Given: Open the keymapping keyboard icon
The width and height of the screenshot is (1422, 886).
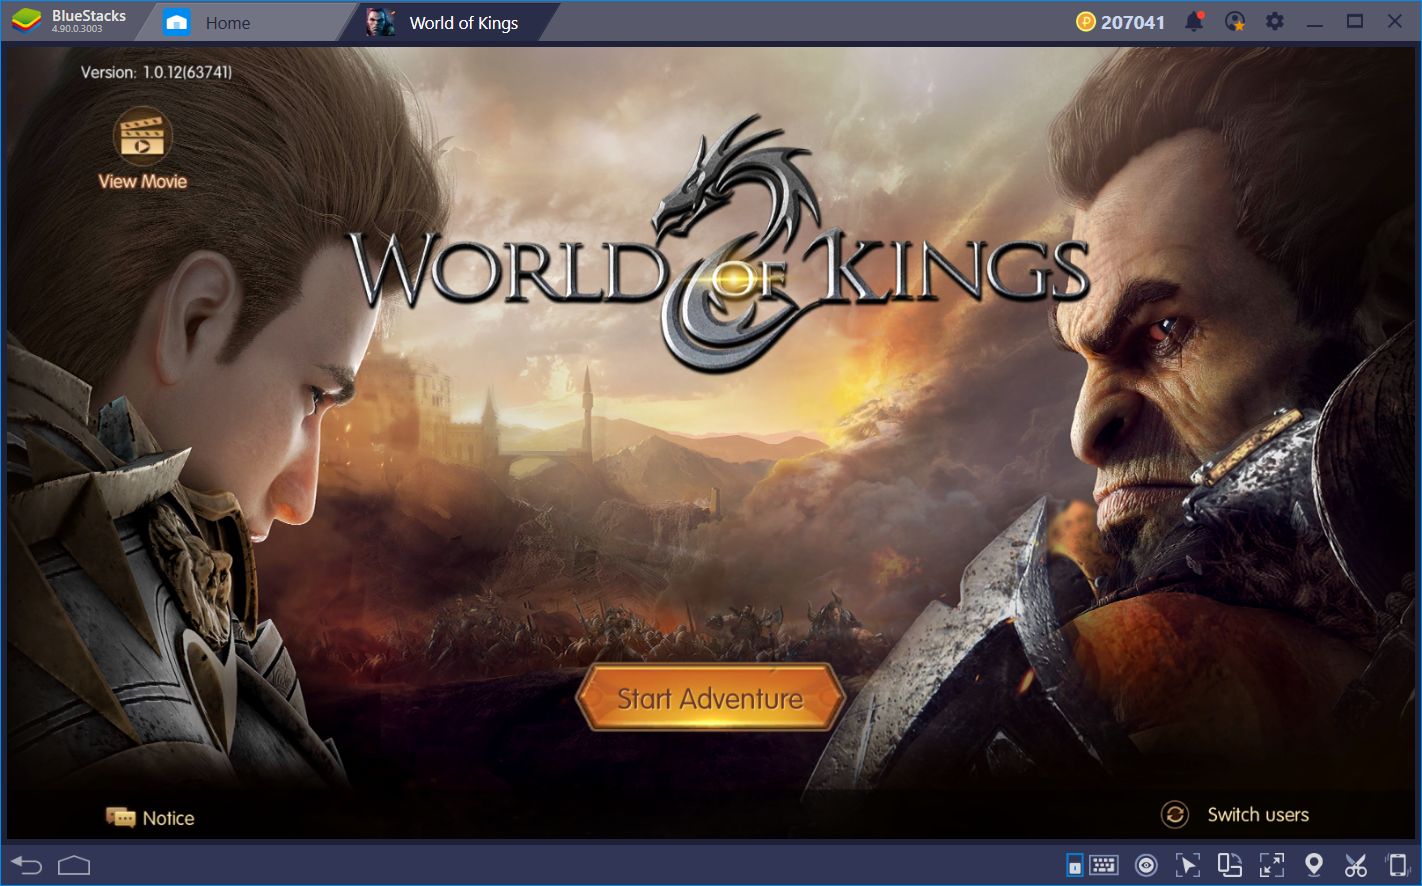Looking at the screenshot, I should click(x=1104, y=864).
